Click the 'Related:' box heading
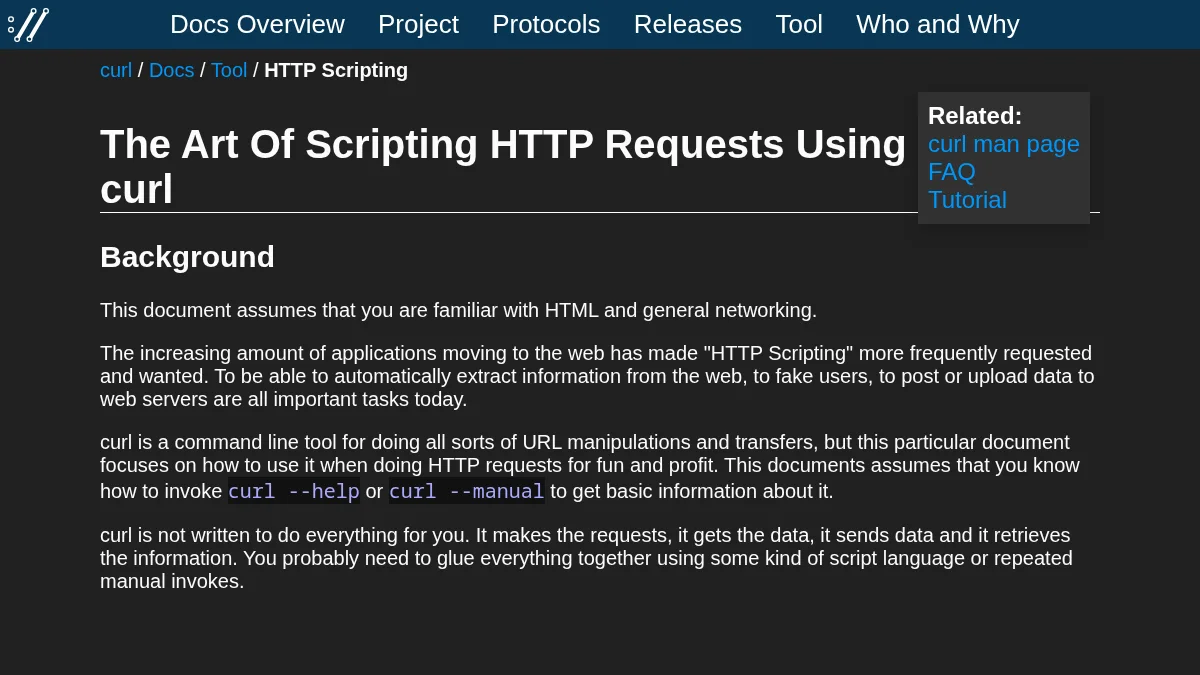Viewport: 1200px width, 675px height. [975, 116]
